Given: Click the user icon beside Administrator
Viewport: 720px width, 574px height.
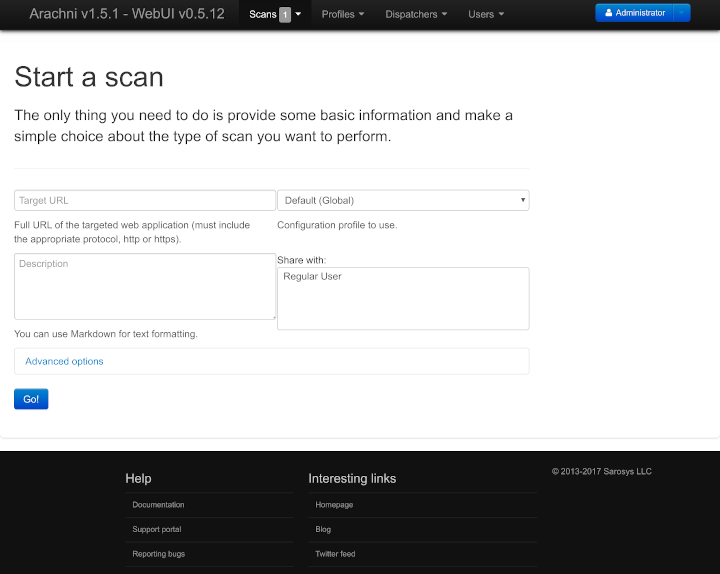Looking at the screenshot, I should point(608,13).
